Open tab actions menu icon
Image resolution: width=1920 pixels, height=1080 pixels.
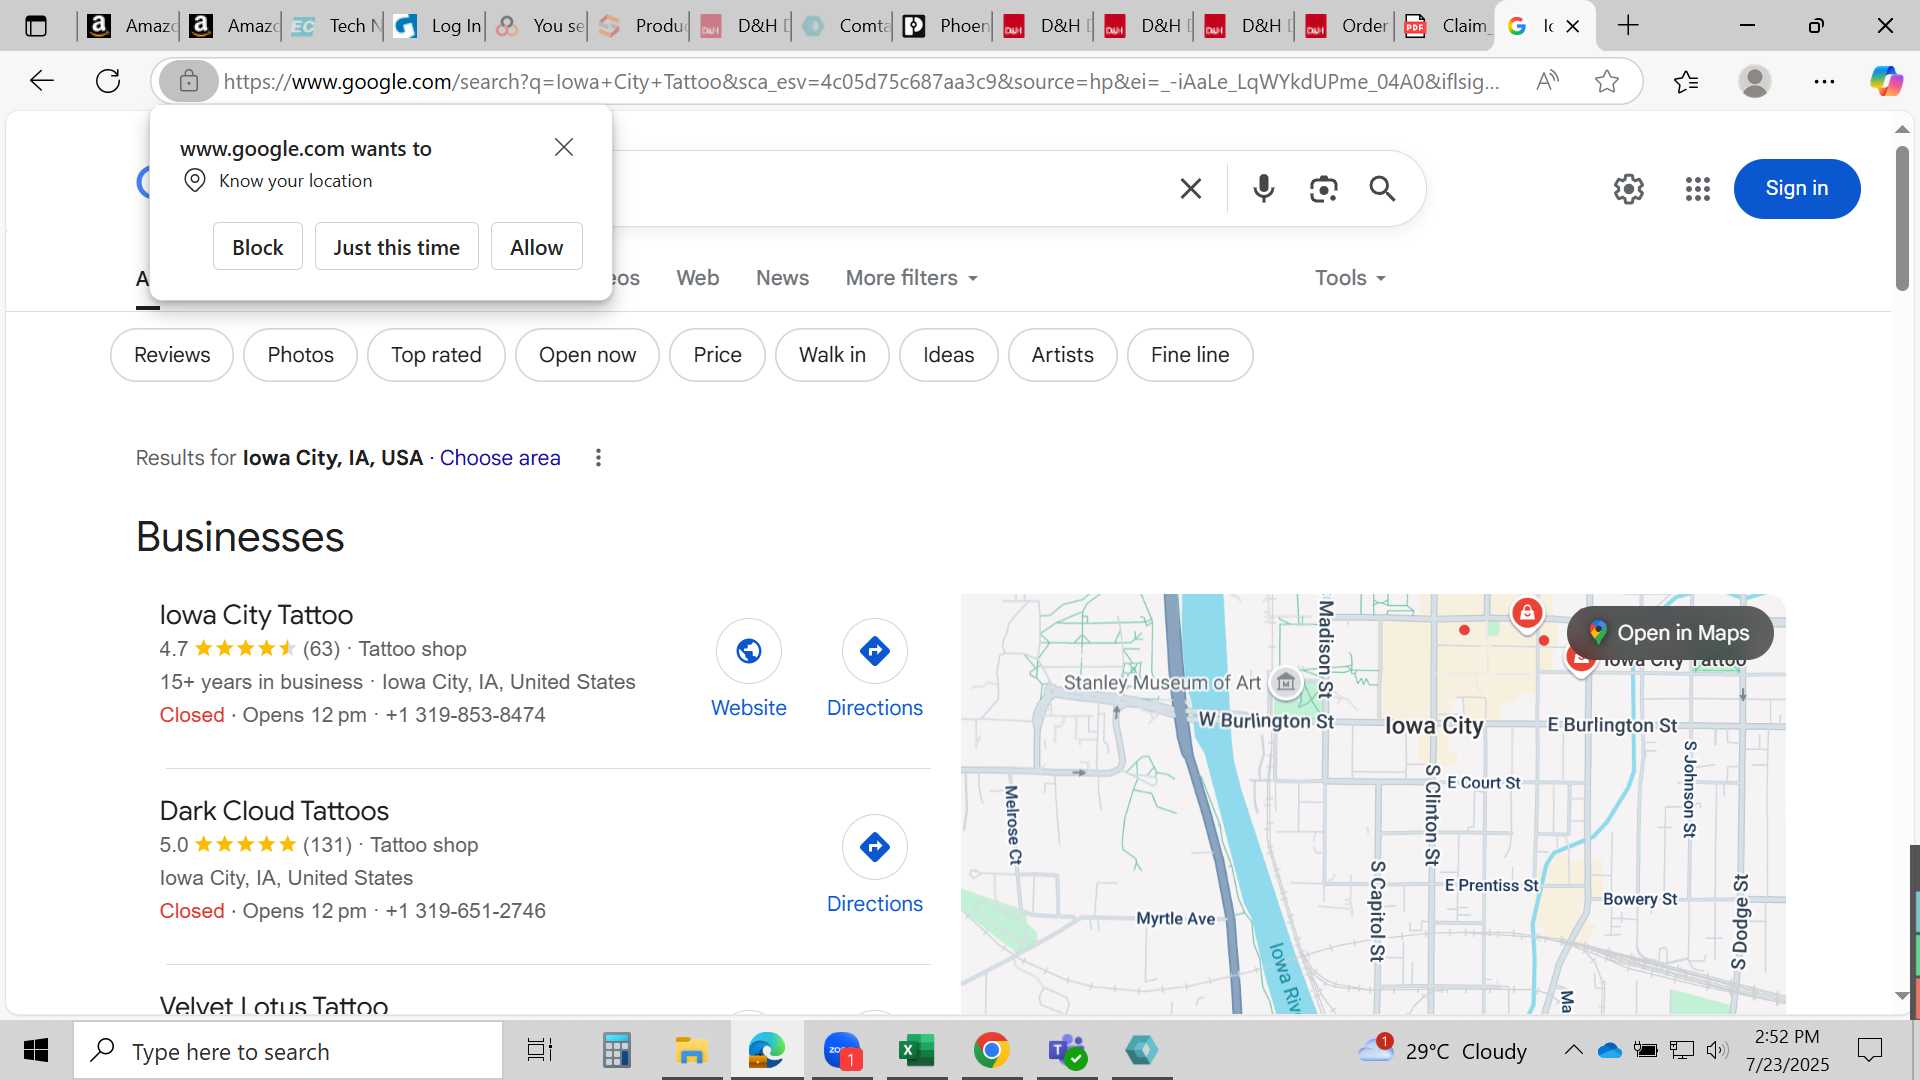36,26
